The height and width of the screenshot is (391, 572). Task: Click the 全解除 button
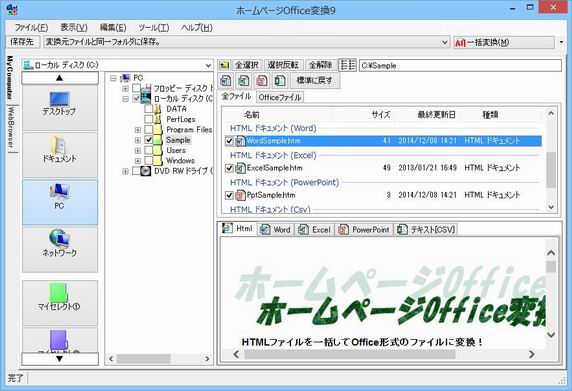(321, 65)
